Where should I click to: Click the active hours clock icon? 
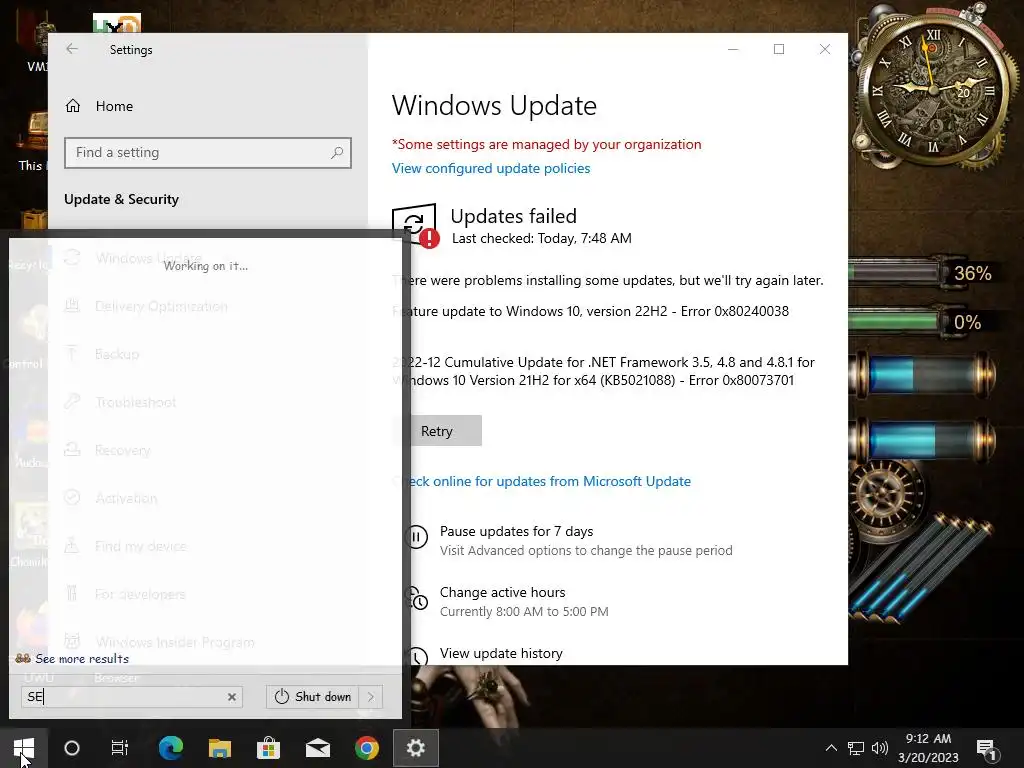pyautogui.click(x=416, y=599)
